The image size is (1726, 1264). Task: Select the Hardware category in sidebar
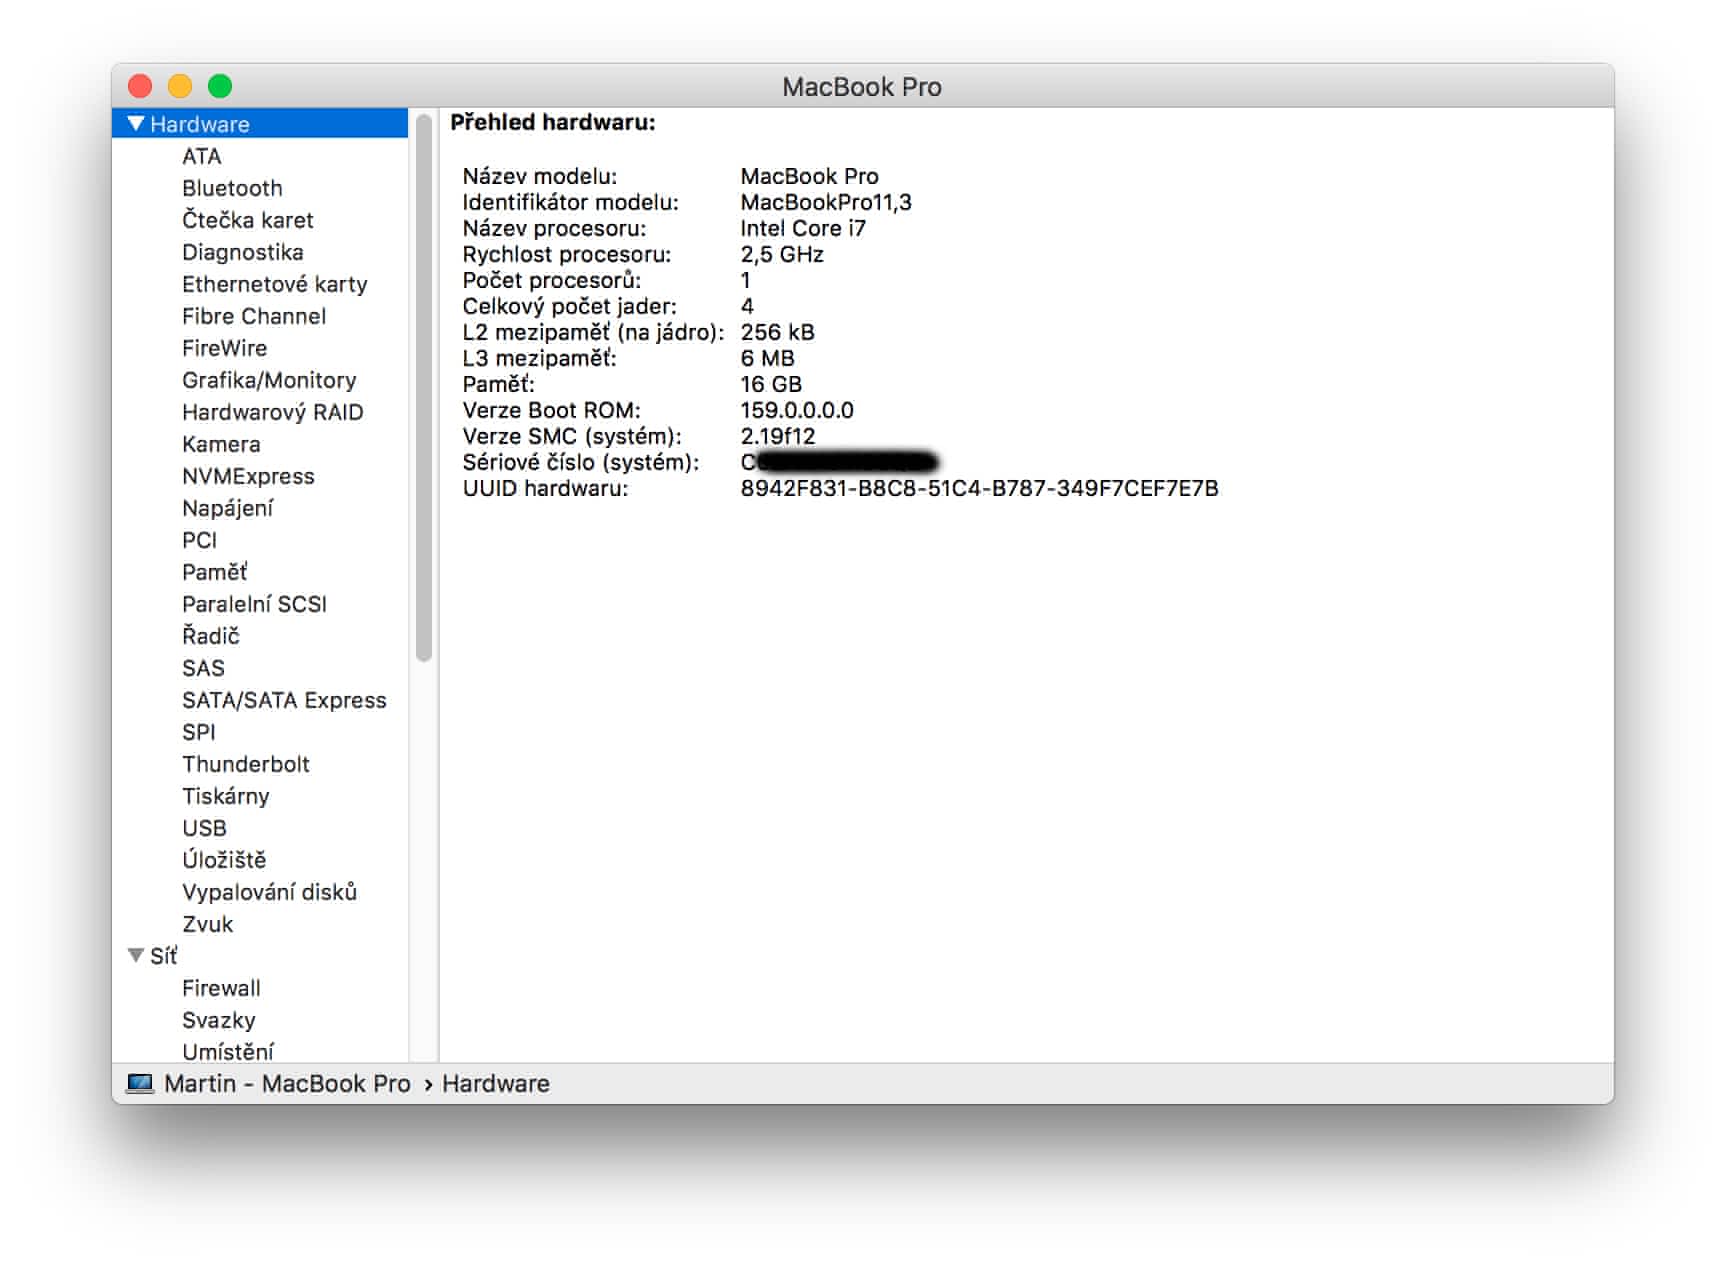[x=260, y=123]
